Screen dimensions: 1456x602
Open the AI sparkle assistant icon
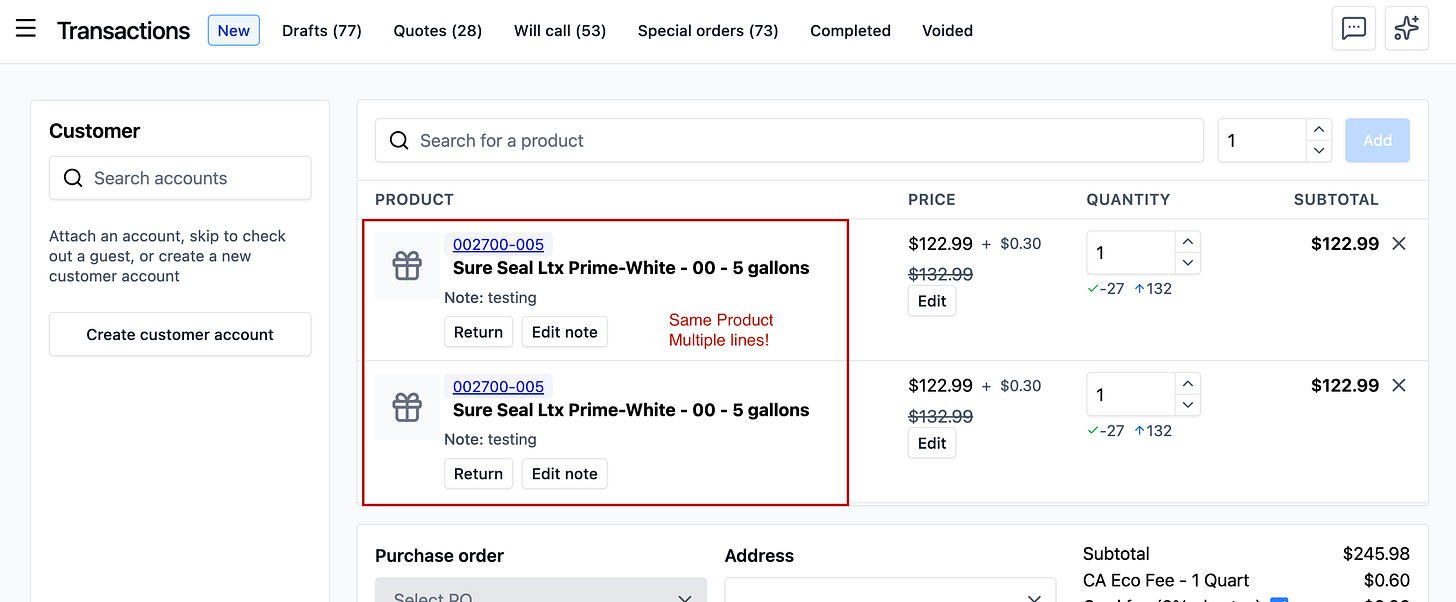pos(1406,29)
